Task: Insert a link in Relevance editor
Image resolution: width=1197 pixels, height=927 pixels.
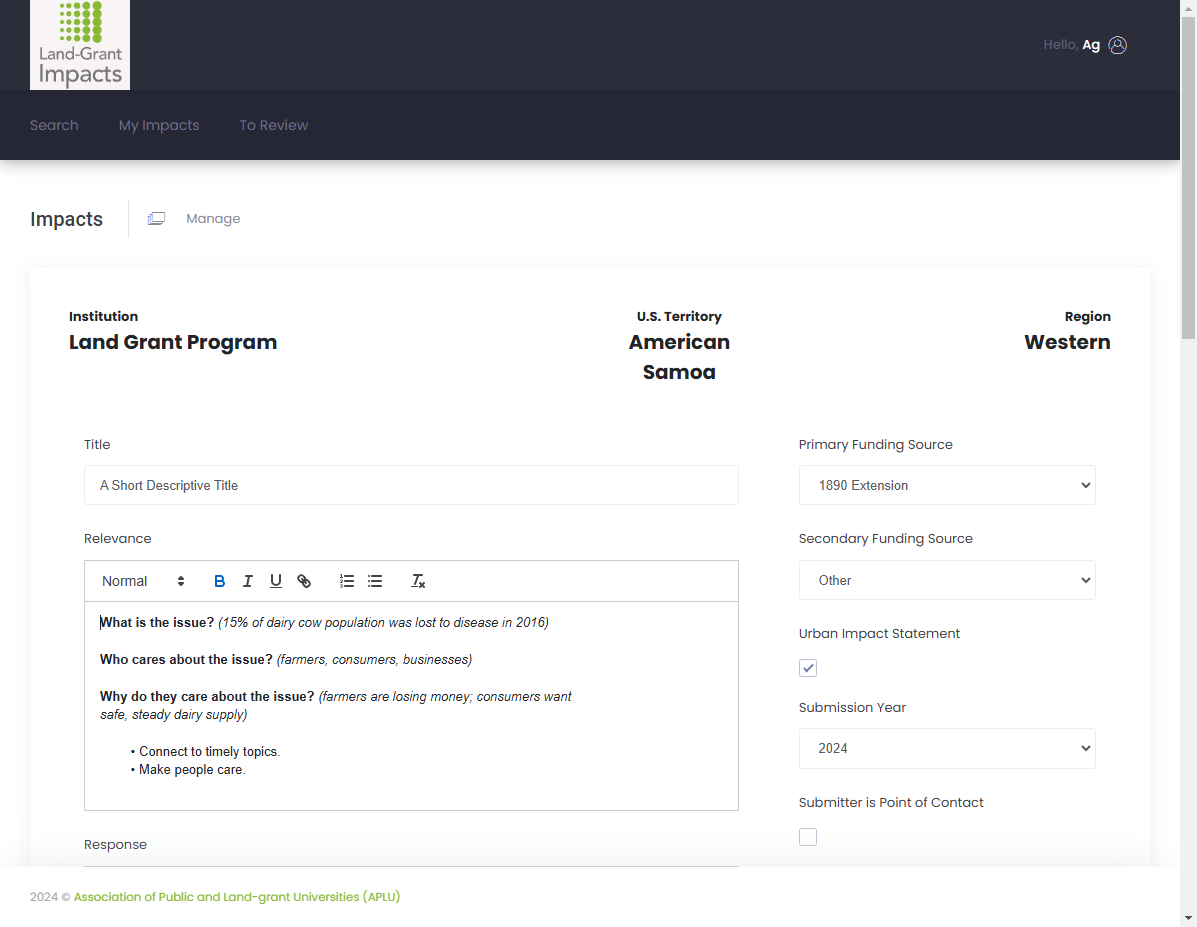Action: point(304,581)
